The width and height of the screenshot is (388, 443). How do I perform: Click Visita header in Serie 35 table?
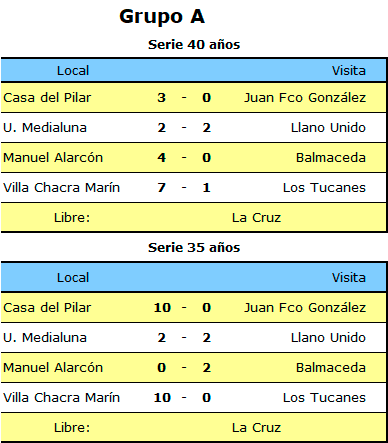coord(349,278)
